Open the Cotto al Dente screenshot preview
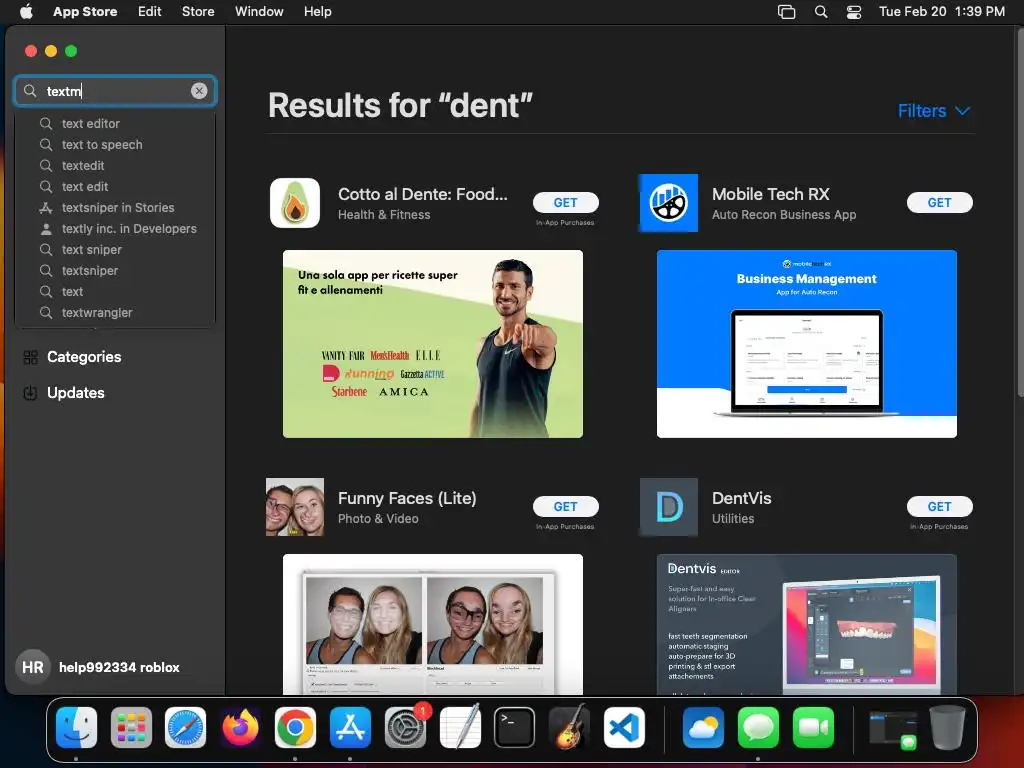Viewport: 1024px width, 768px height. (x=433, y=344)
